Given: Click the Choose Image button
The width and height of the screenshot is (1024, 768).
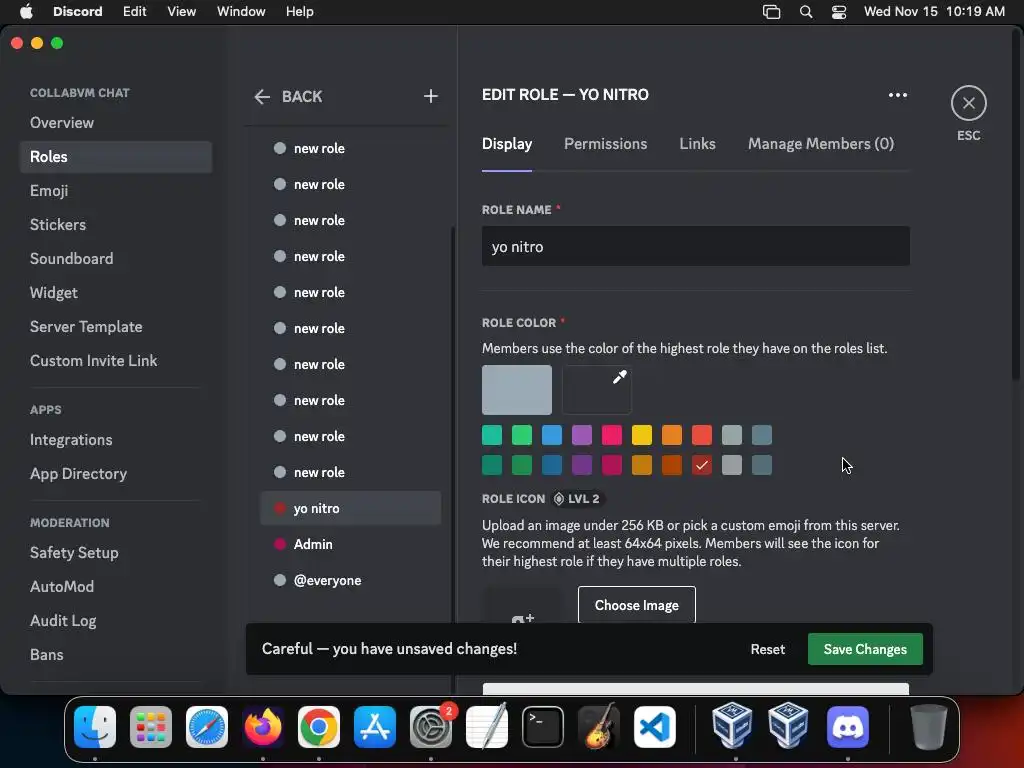Looking at the screenshot, I should pos(637,605).
